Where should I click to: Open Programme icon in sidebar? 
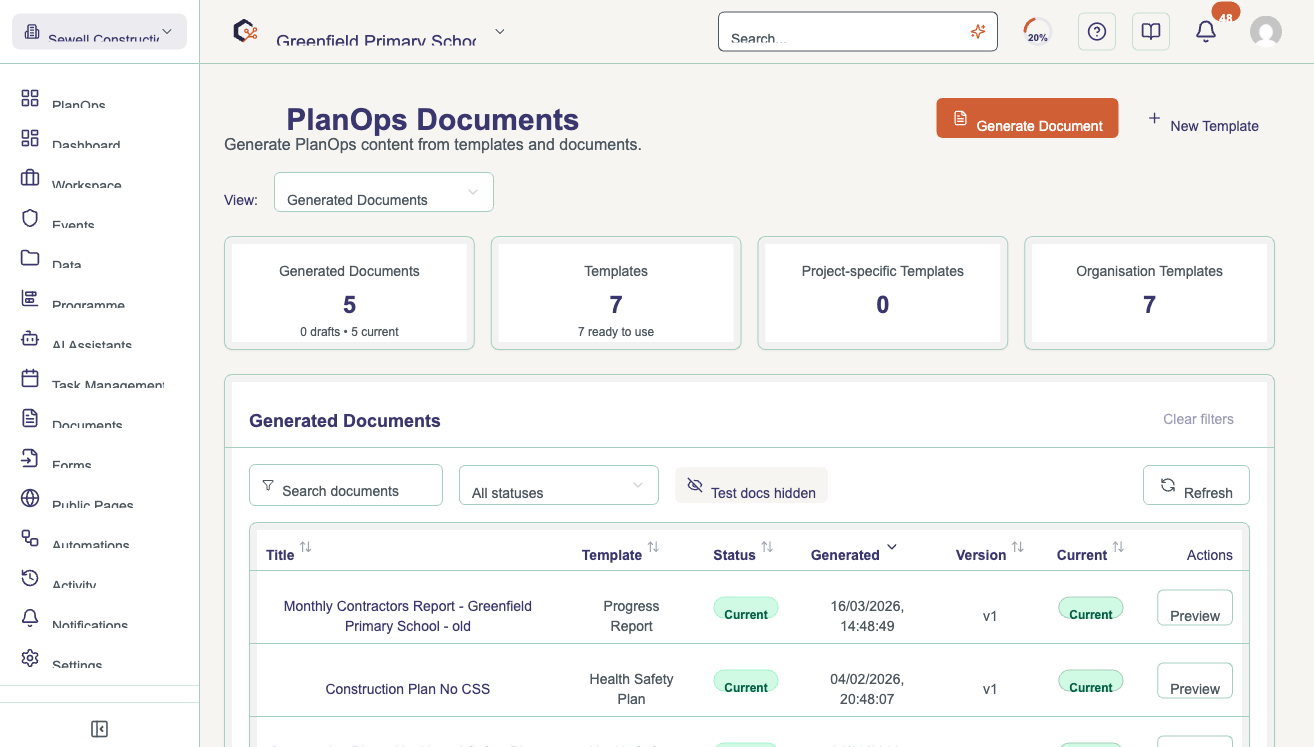tap(30, 298)
